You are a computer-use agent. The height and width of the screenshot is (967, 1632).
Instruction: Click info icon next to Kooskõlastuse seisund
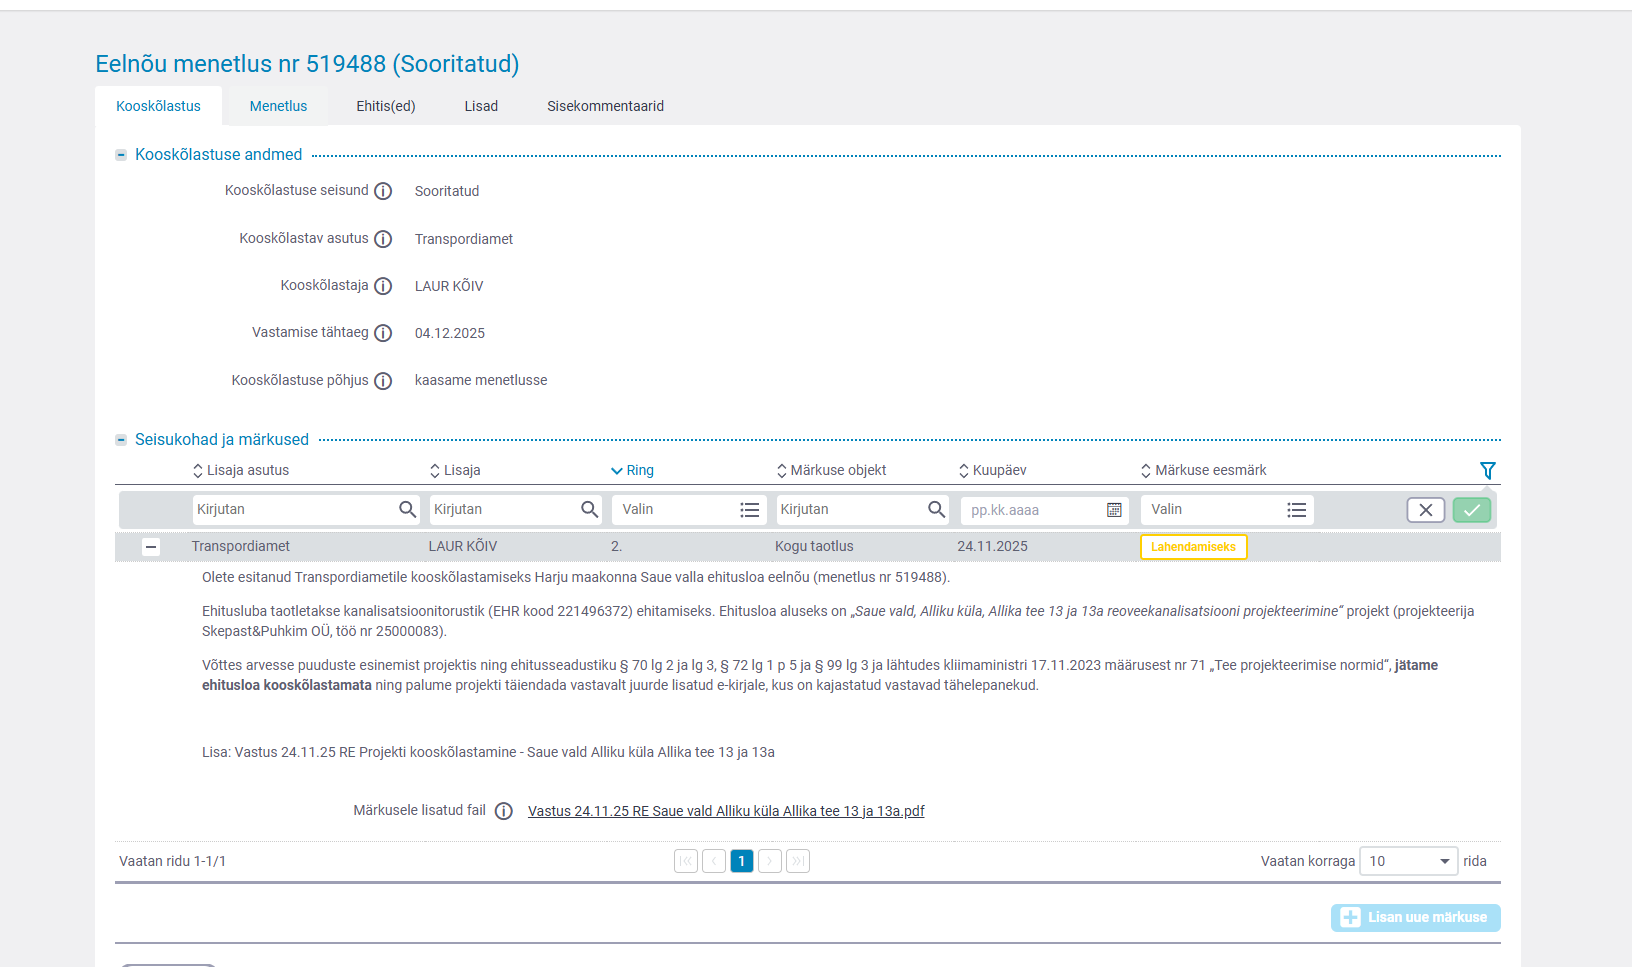click(383, 191)
